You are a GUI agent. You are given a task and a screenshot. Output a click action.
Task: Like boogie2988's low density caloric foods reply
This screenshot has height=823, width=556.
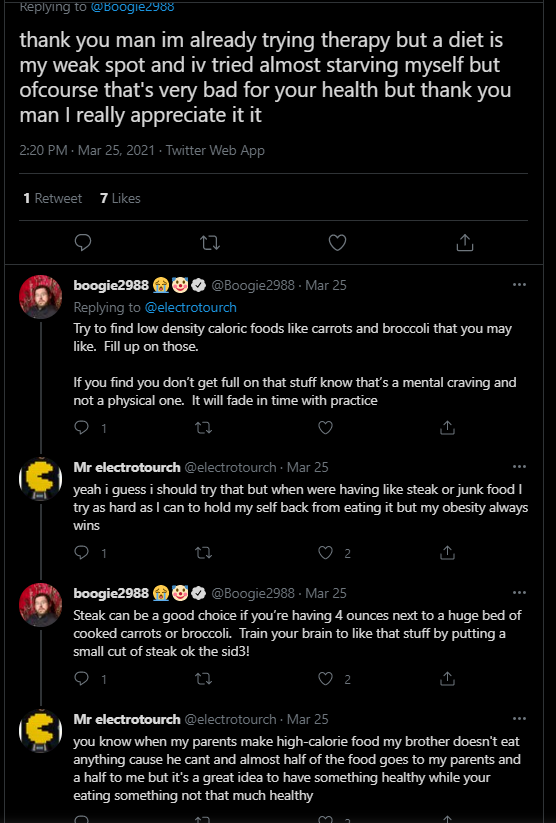pos(326,428)
